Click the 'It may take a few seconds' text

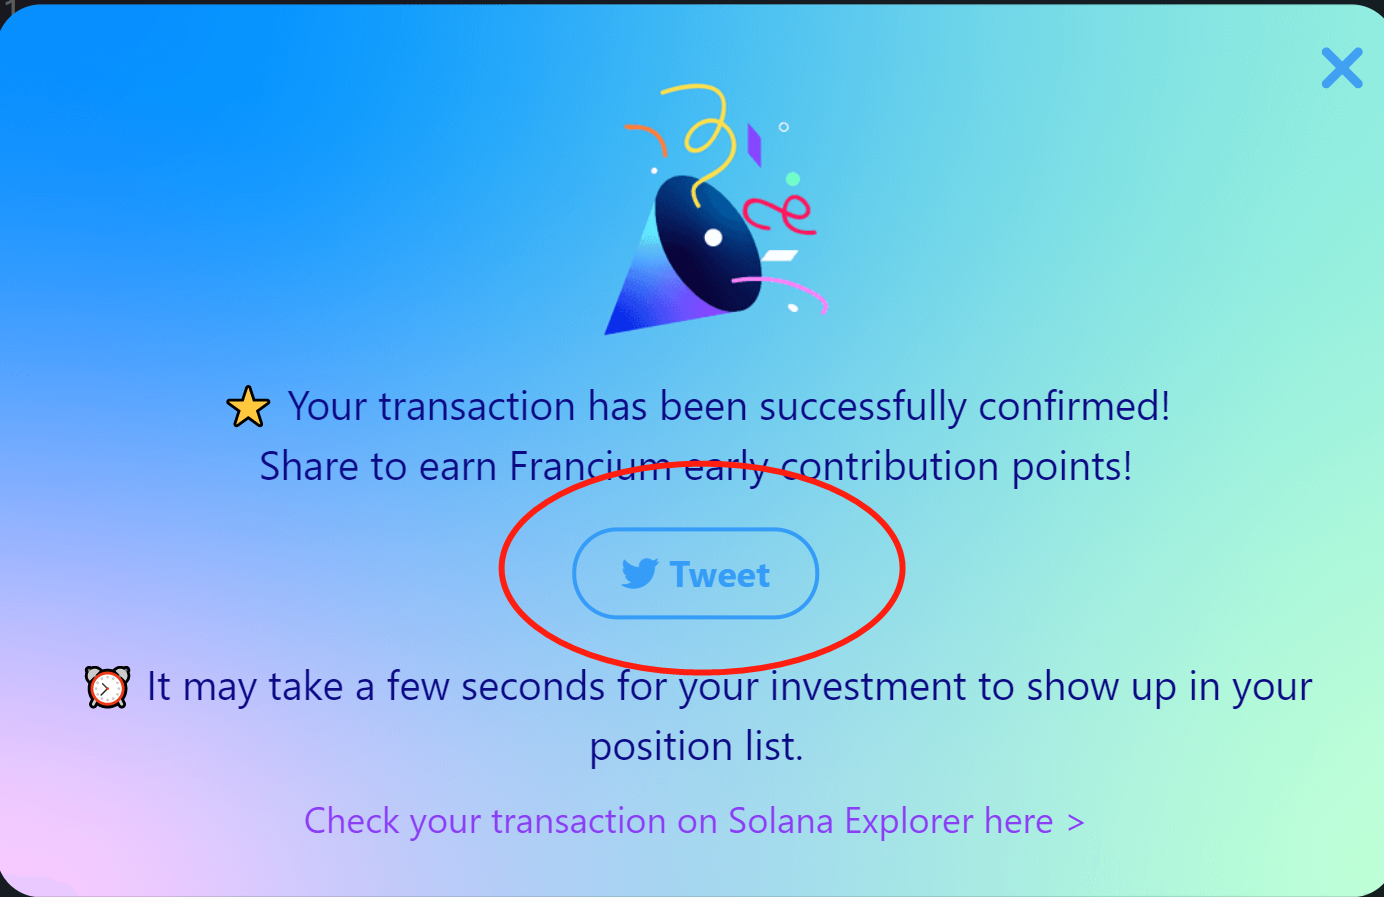point(375,687)
